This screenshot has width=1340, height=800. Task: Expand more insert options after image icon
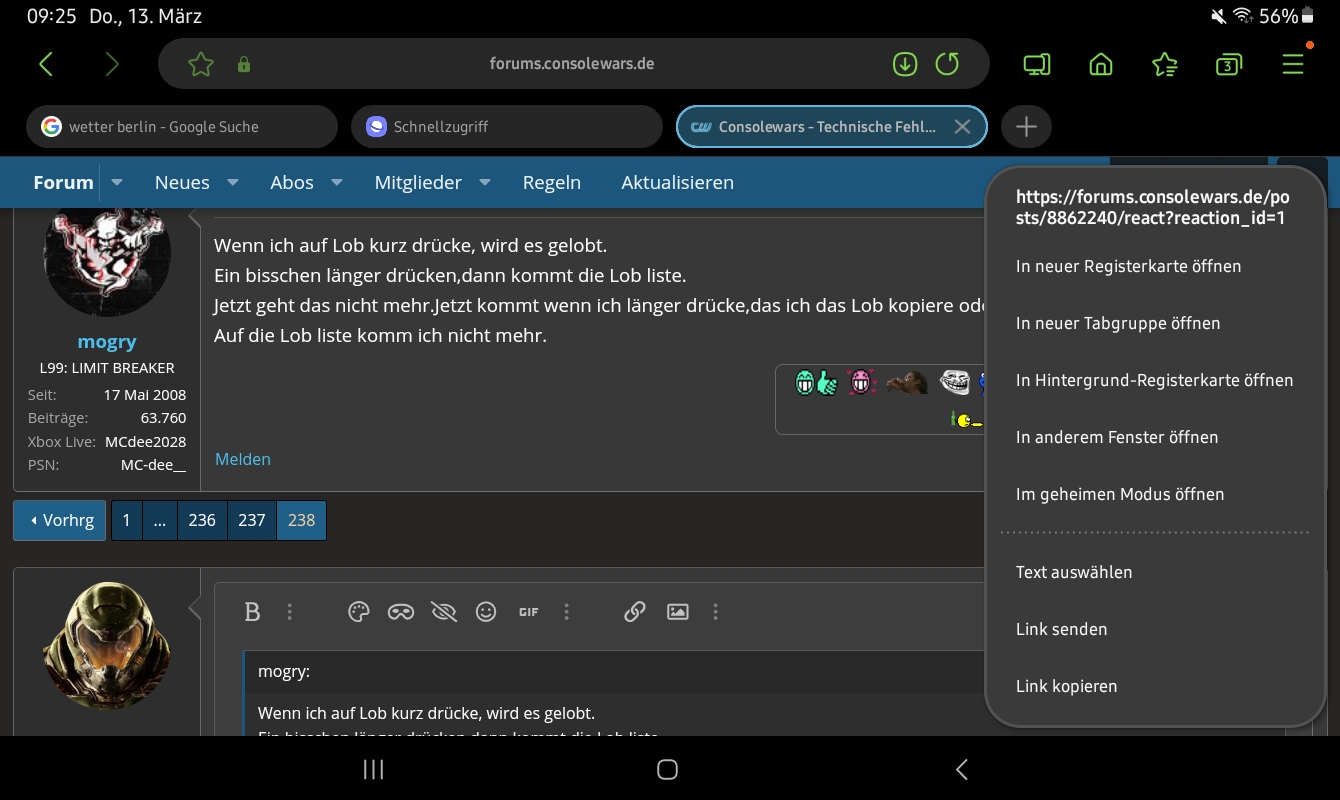pos(716,612)
